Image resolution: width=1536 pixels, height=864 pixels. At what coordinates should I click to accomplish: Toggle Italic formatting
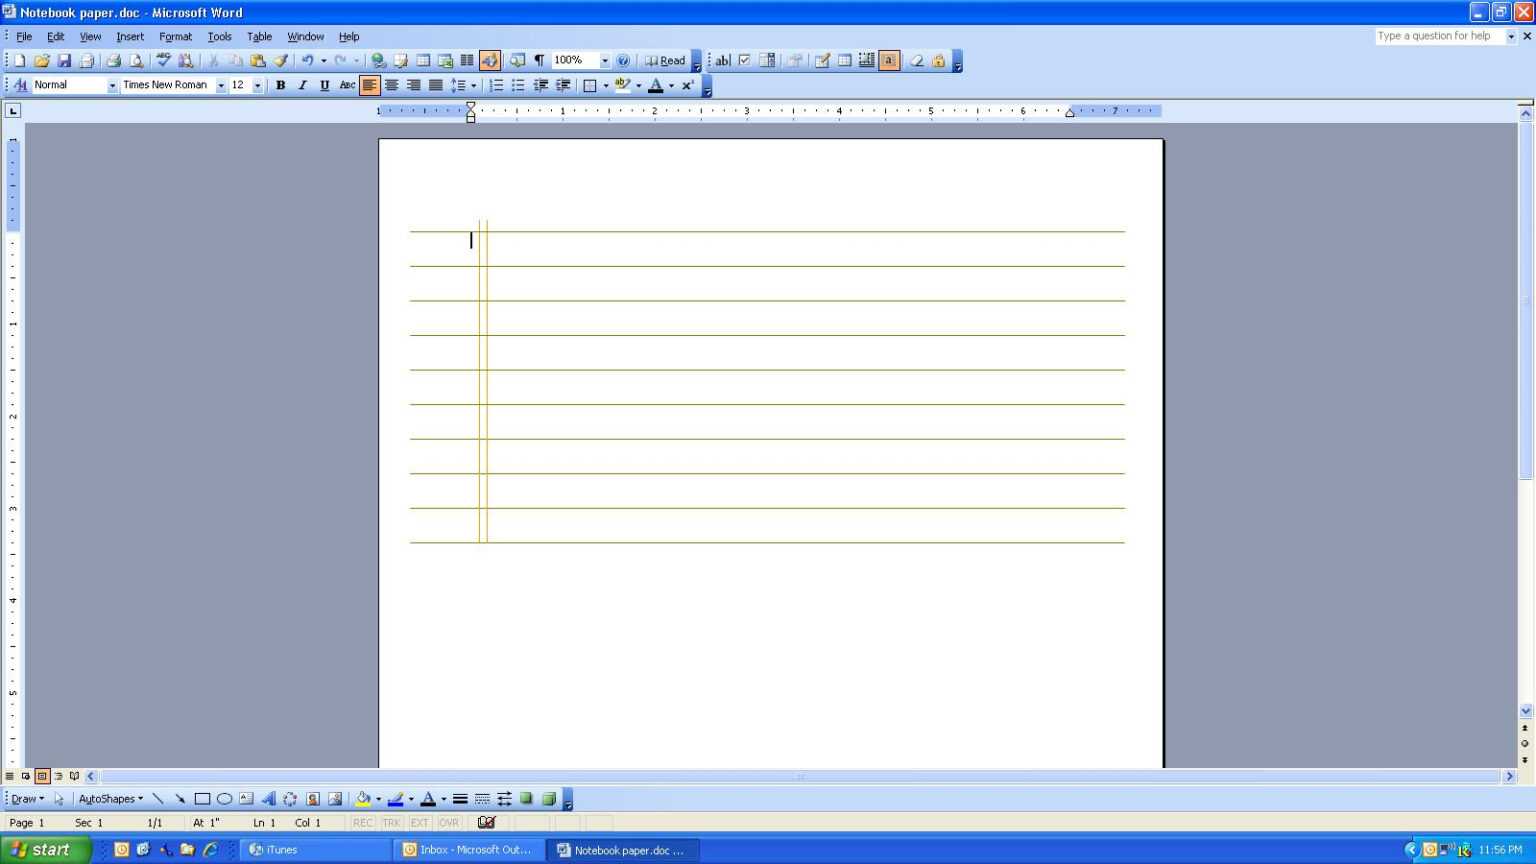tap(301, 84)
